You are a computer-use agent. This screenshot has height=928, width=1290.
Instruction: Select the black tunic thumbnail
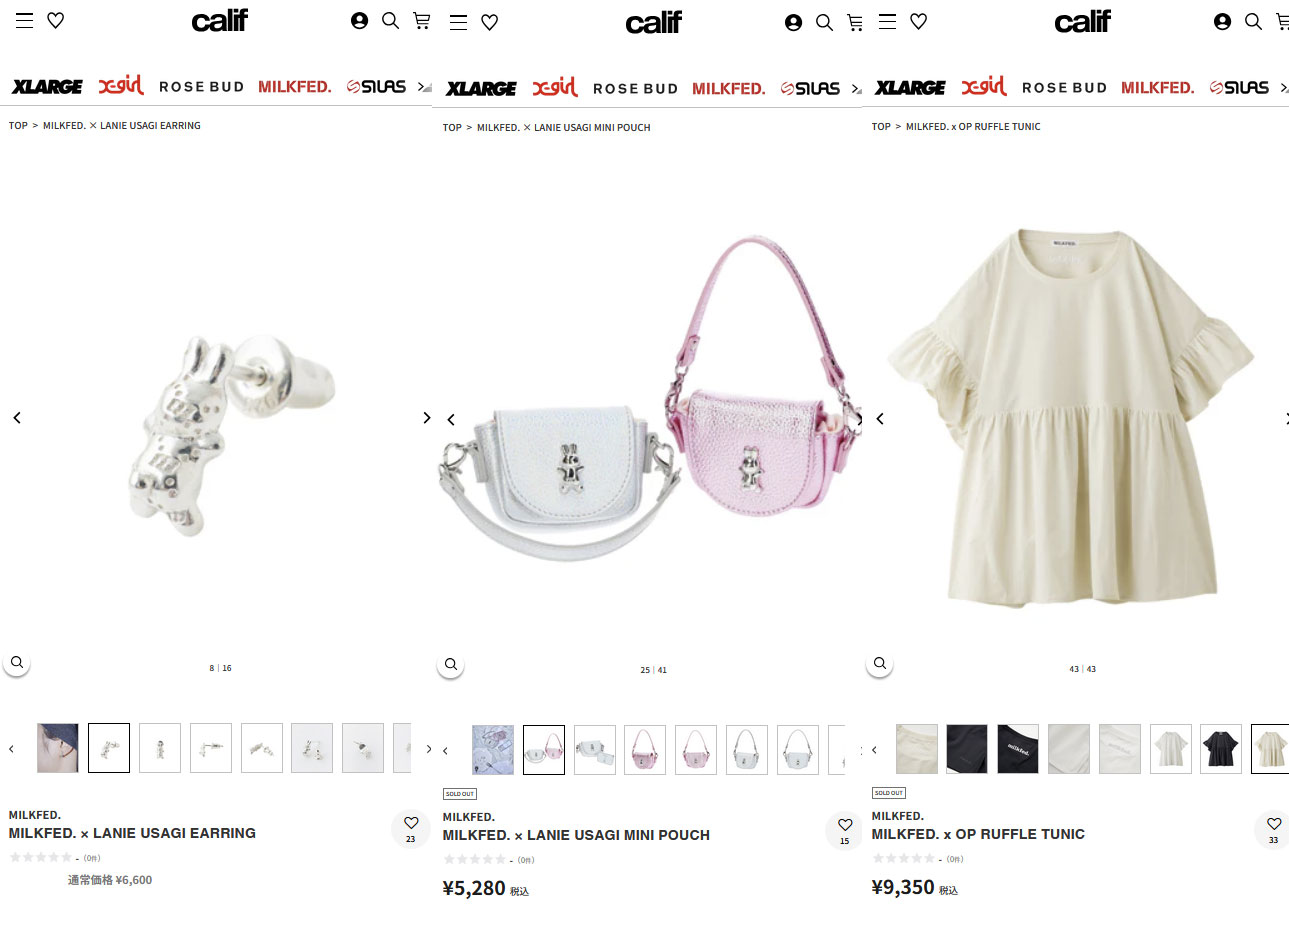[x=1221, y=749]
